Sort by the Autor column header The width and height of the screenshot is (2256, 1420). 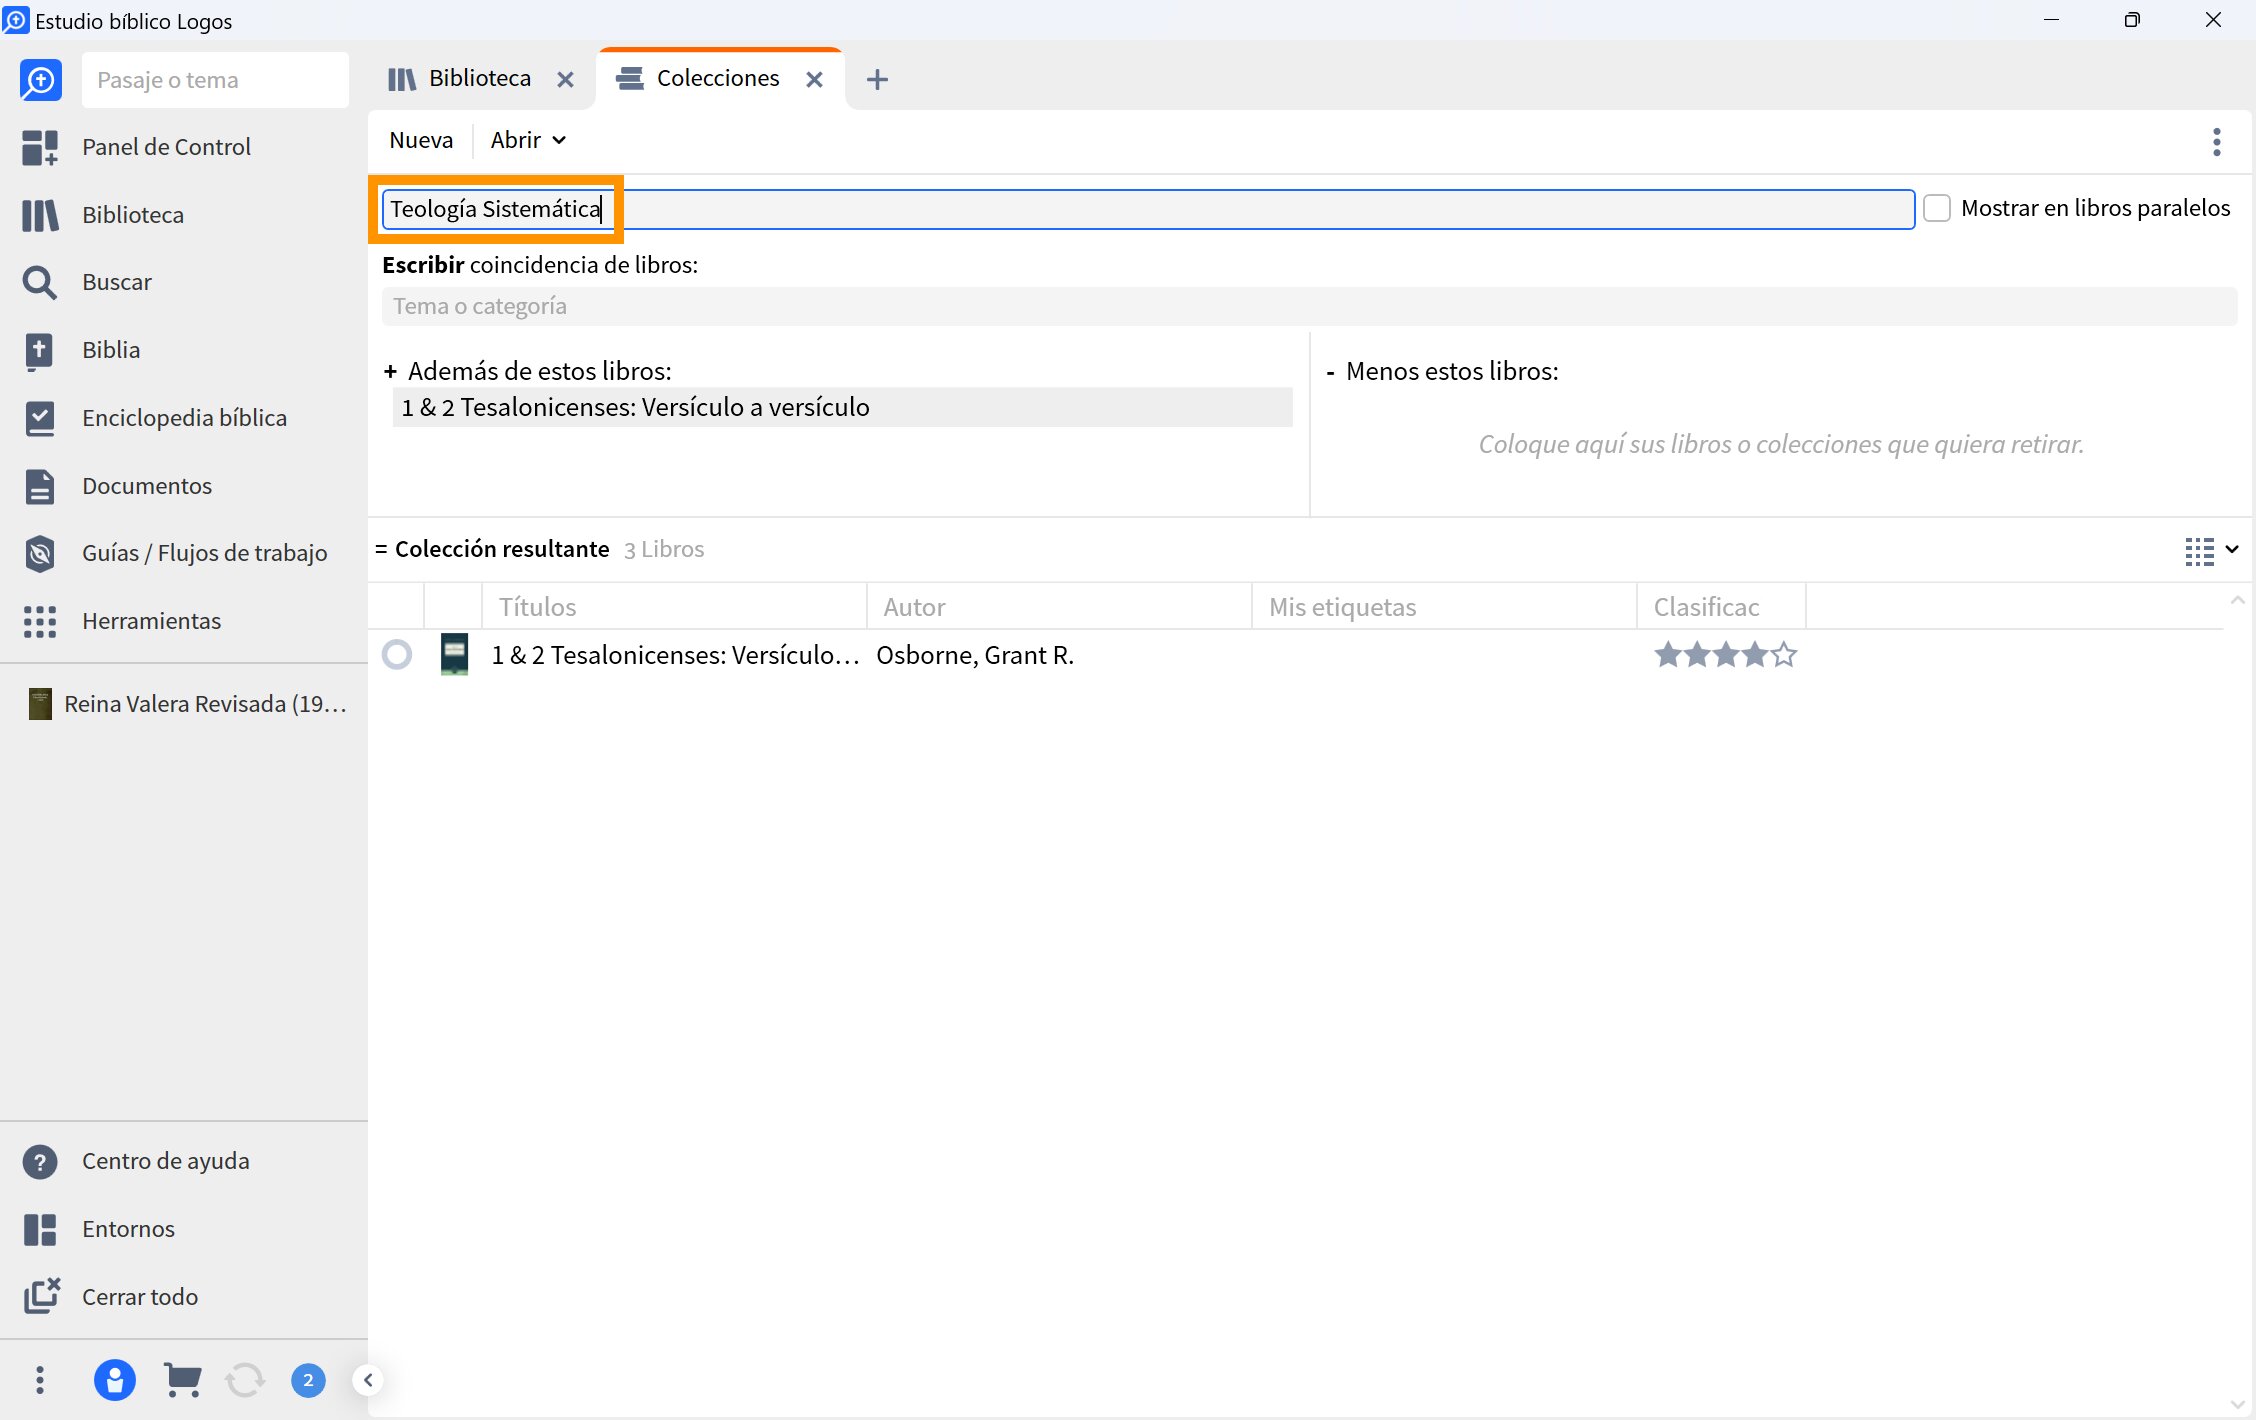(1059, 606)
